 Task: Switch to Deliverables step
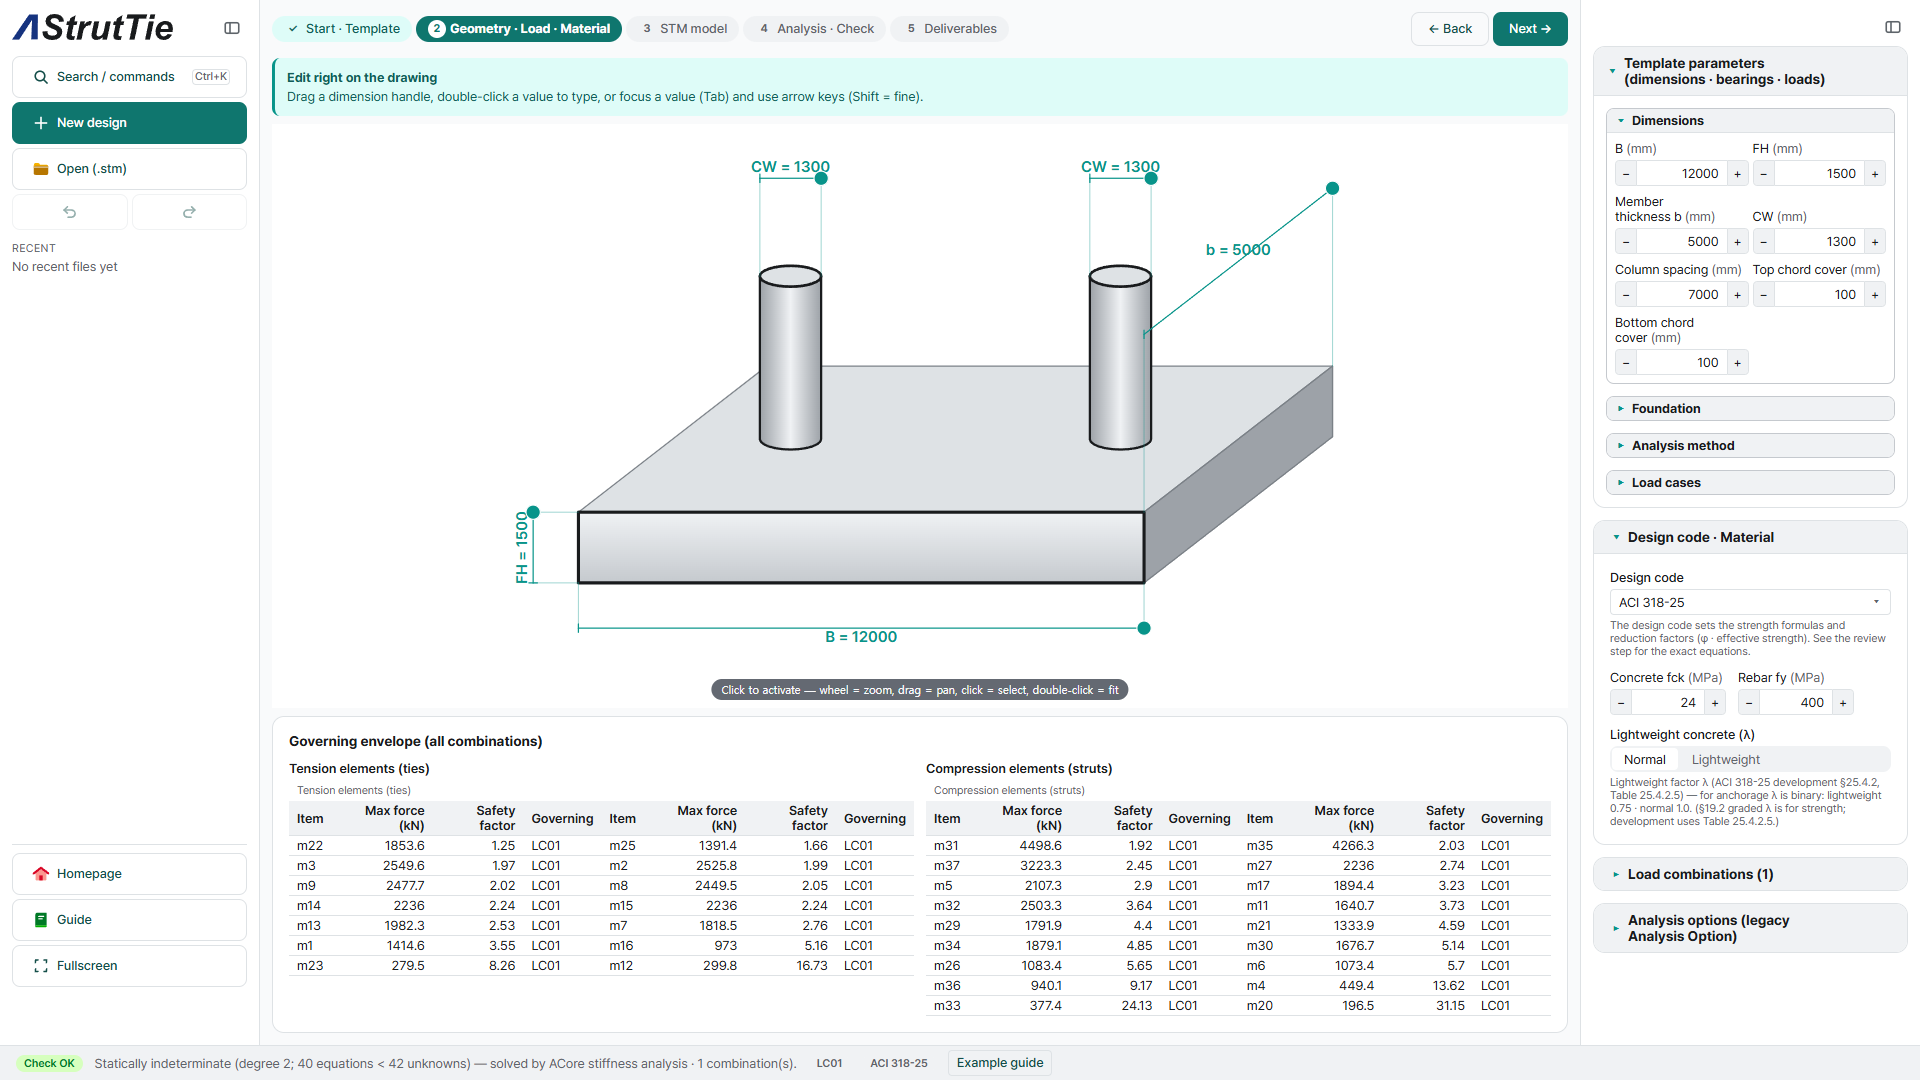click(951, 29)
